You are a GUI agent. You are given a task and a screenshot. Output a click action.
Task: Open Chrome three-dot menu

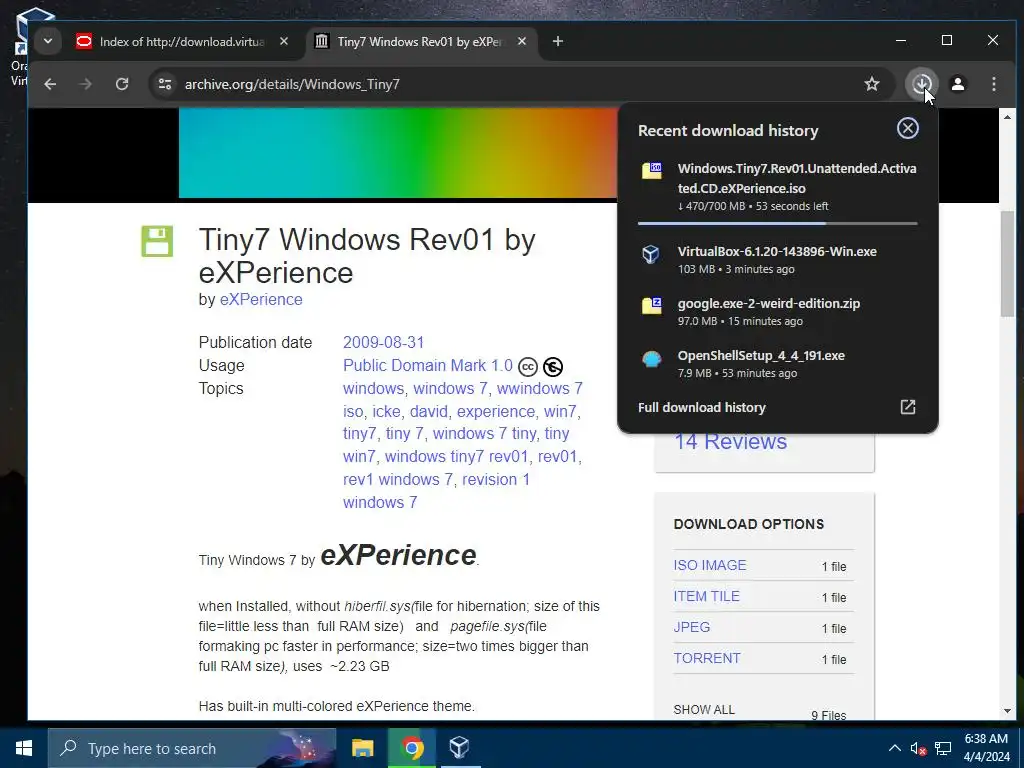pos(993,84)
